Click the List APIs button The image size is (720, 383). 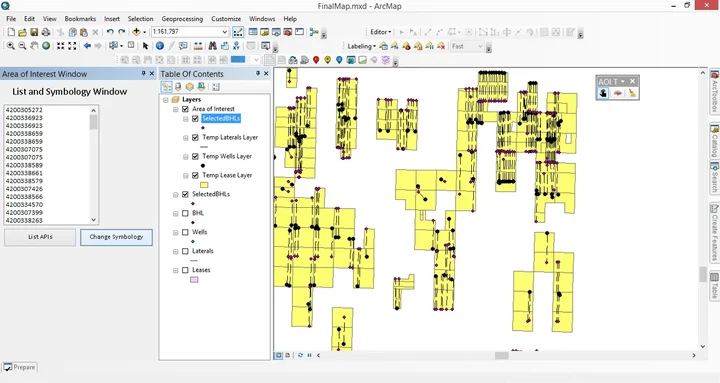[40, 237]
